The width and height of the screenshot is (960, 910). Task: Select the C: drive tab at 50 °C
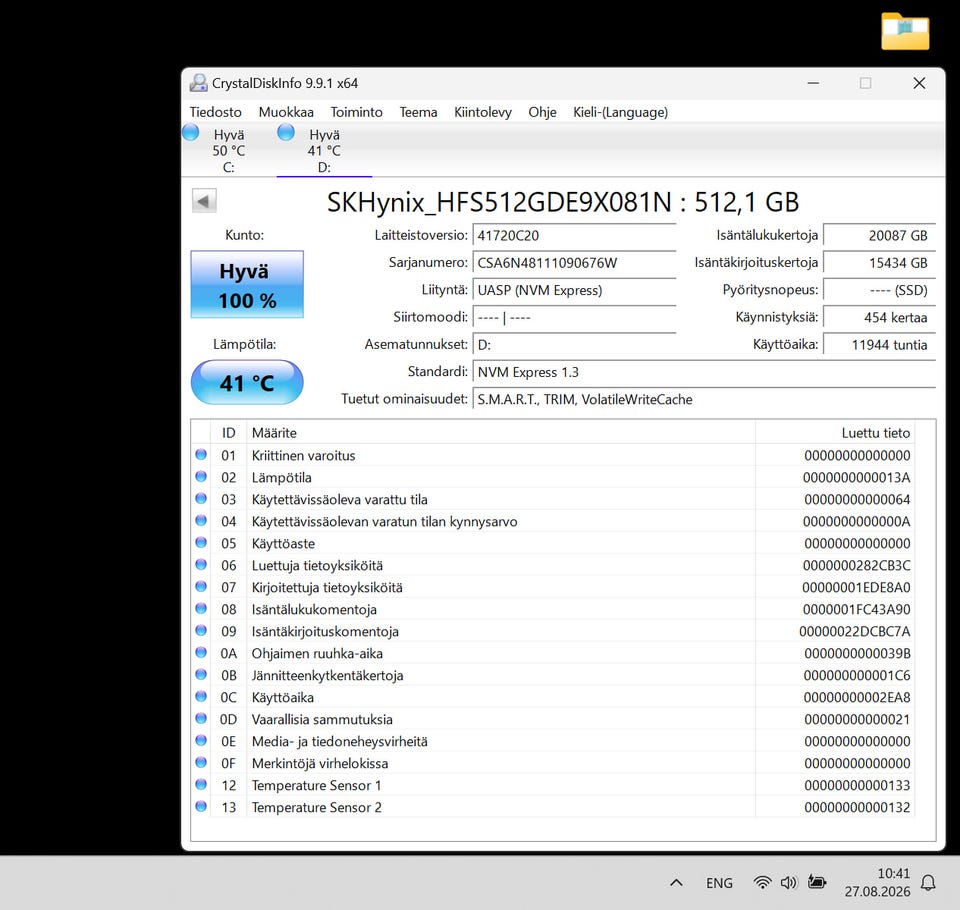coord(227,150)
